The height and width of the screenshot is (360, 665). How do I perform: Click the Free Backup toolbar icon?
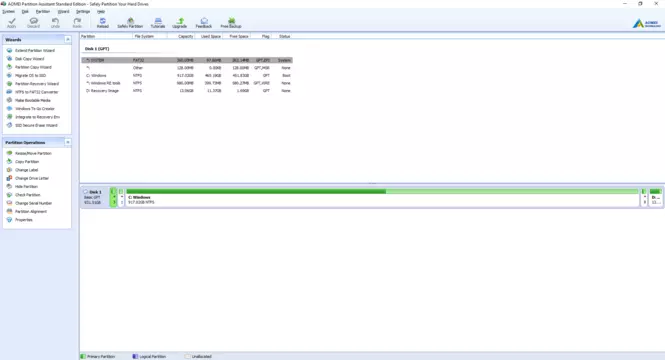(x=231, y=21)
